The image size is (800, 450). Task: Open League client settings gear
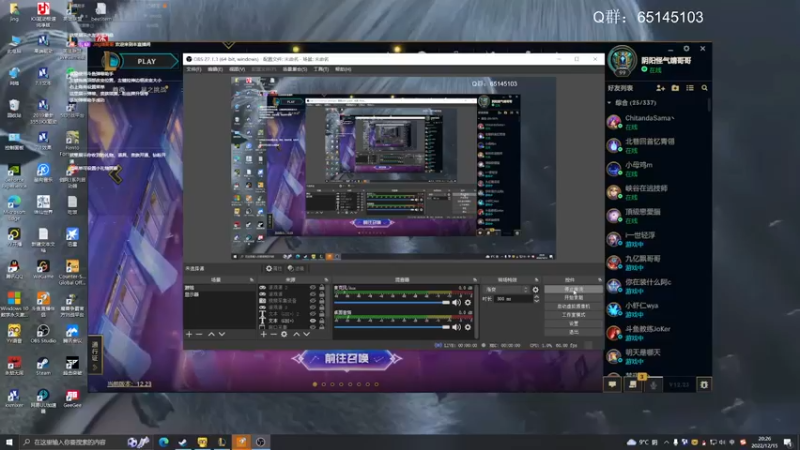tap(686, 48)
